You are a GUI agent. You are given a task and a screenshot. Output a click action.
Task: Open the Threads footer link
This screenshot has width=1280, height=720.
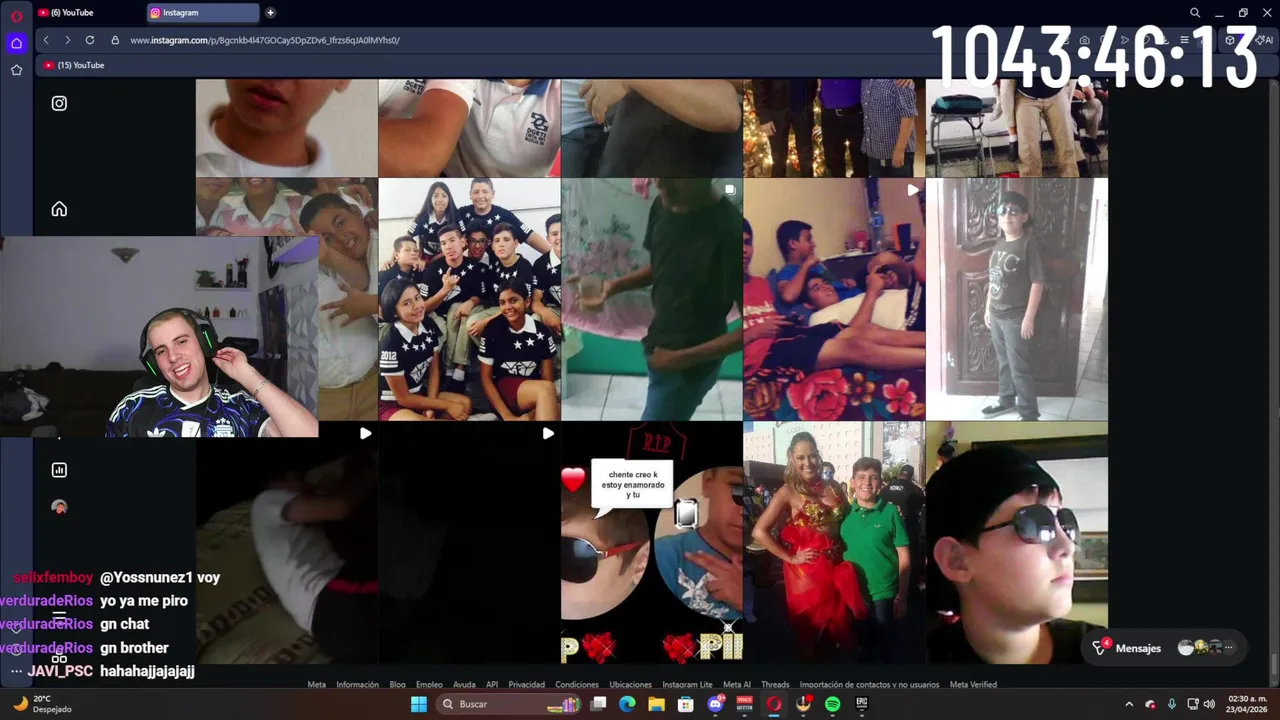pos(775,685)
